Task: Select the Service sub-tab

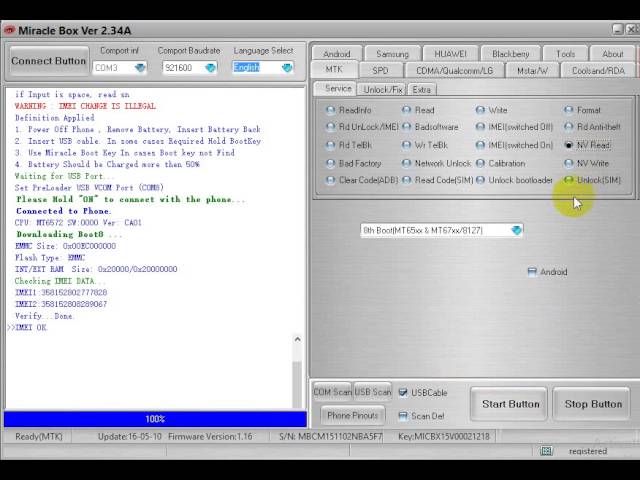Action: click(x=336, y=89)
